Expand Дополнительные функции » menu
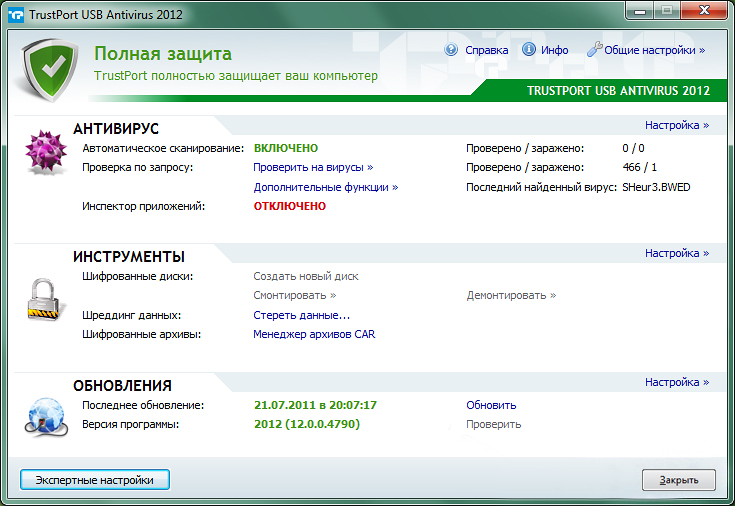This screenshot has height=506, width=735. pyautogui.click(x=326, y=187)
